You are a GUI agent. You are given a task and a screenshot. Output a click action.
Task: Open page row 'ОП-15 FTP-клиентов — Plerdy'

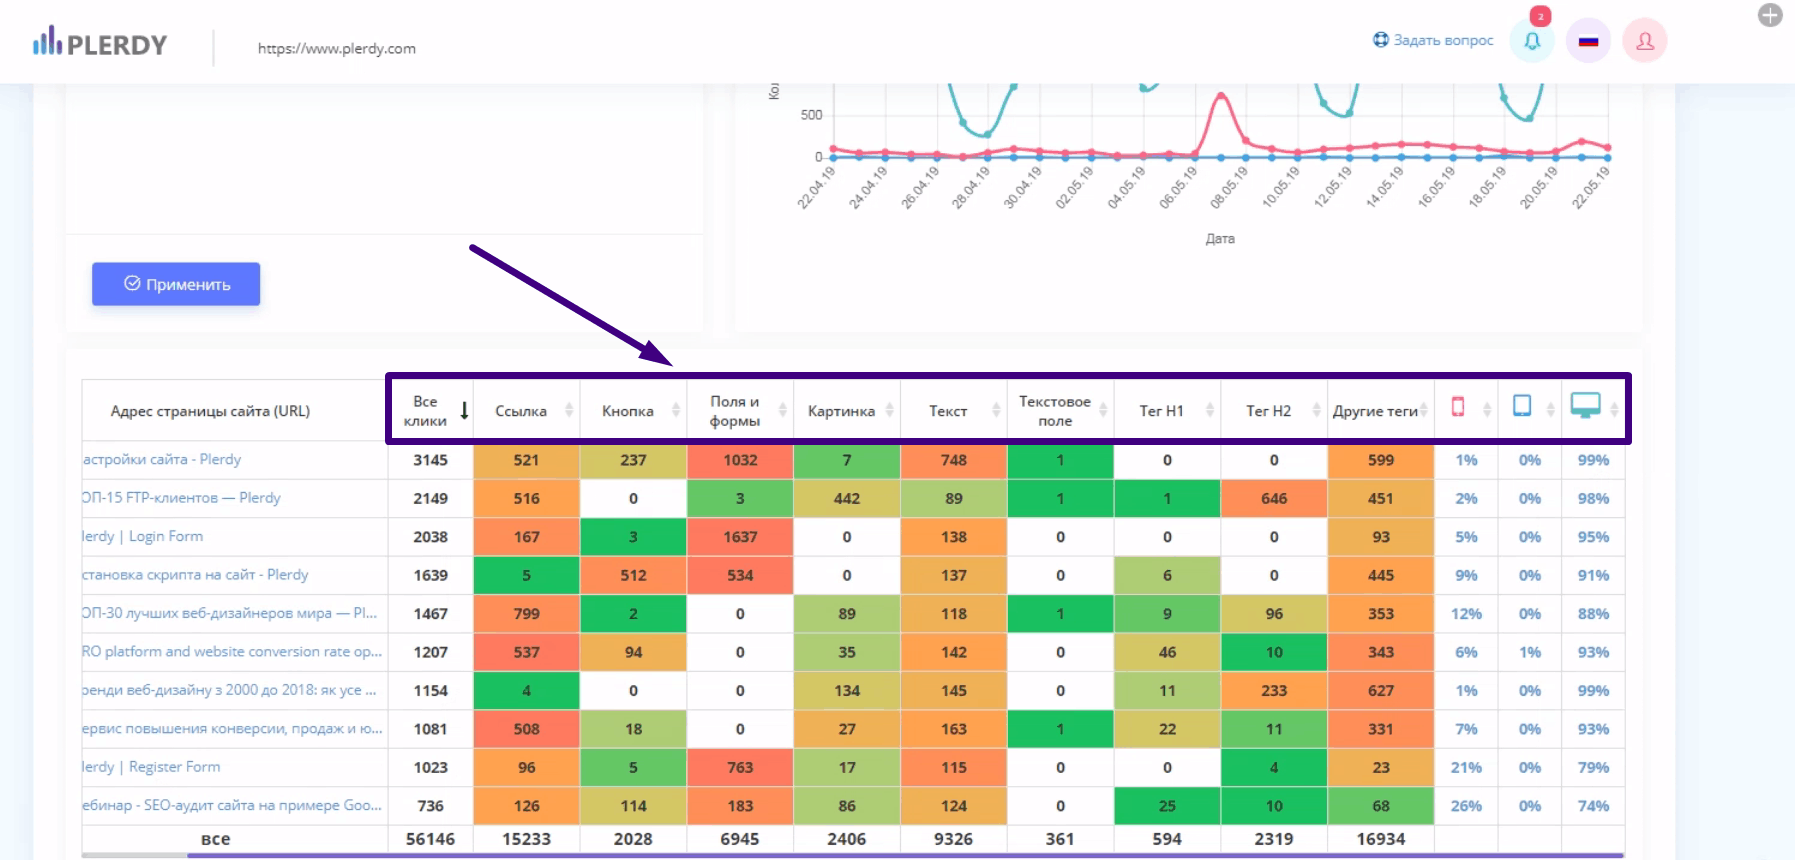pyautogui.click(x=181, y=497)
